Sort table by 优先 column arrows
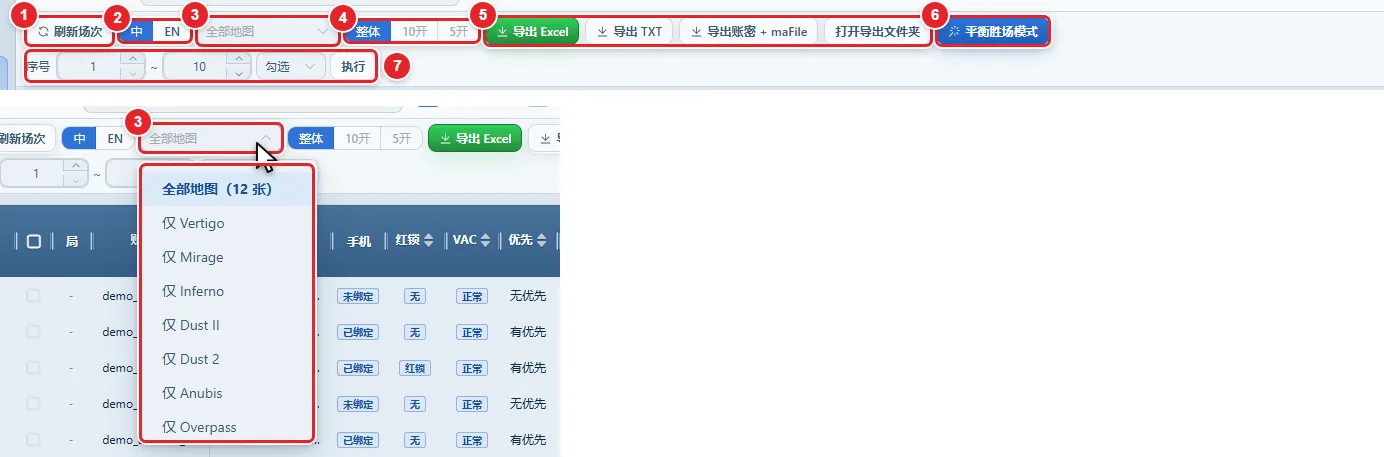 (541, 241)
